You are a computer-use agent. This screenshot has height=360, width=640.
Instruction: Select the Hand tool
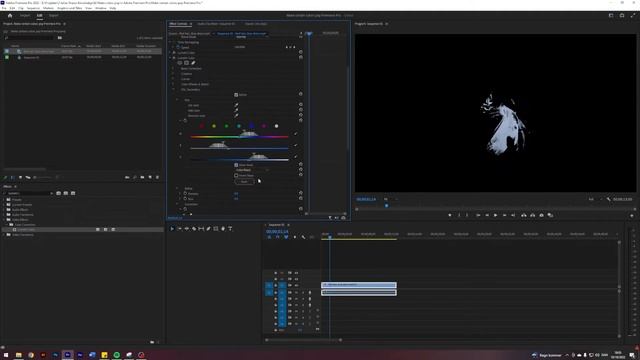(x=223, y=229)
